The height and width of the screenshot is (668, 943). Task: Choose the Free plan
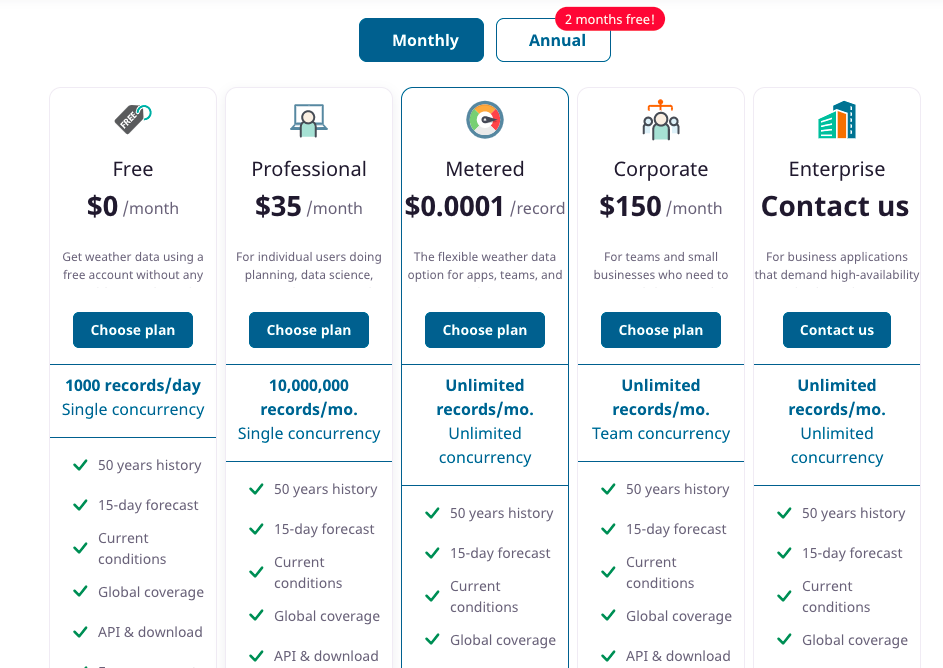tap(133, 330)
